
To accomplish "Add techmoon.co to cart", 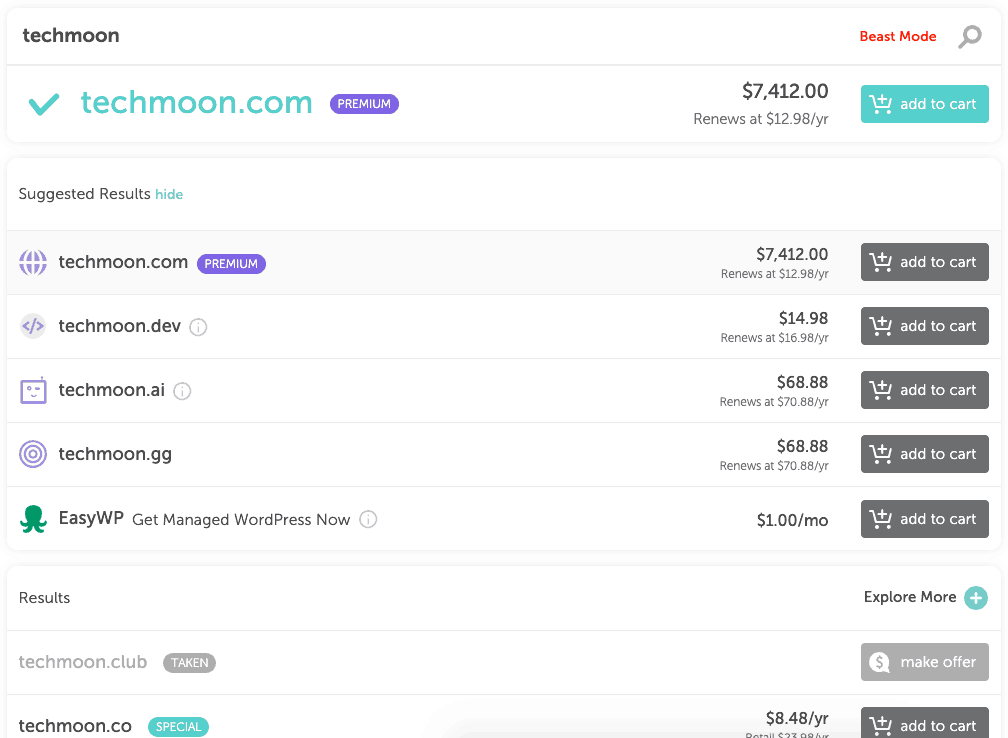I will click(924, 724).
